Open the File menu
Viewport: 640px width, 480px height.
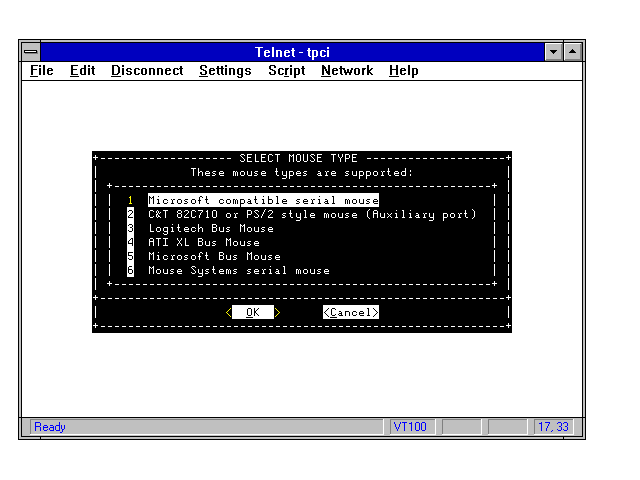coord(41,71)
